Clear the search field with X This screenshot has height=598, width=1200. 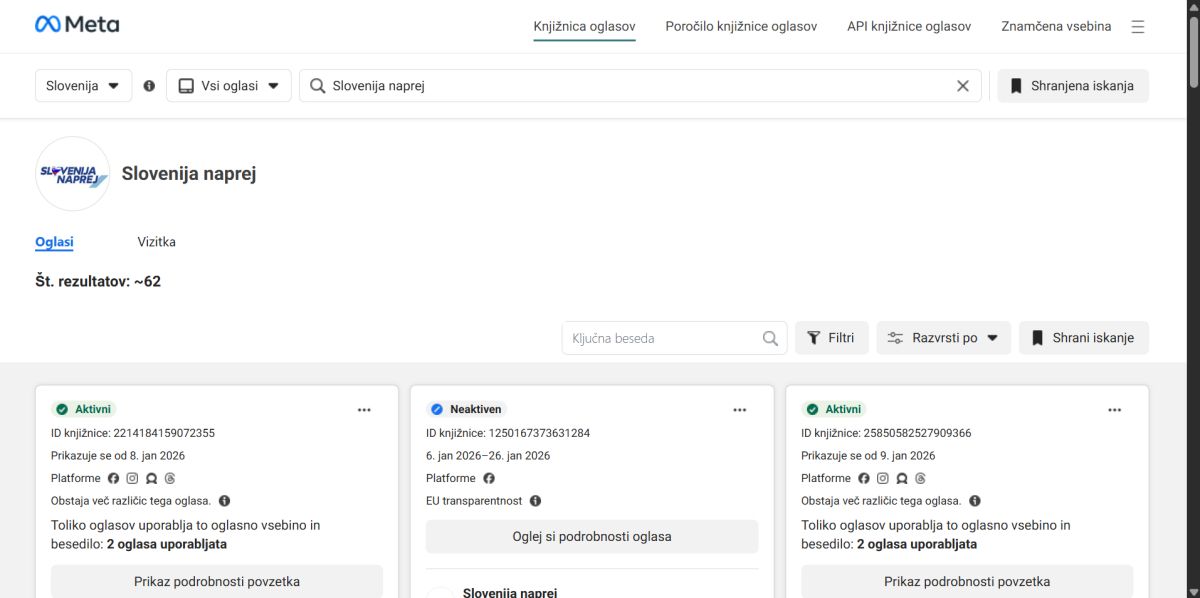coord(963,86)
